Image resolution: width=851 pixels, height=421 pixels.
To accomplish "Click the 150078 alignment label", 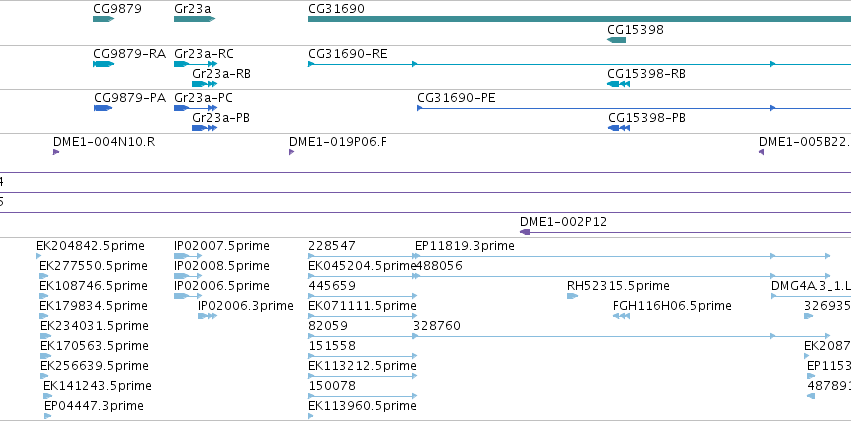I will (x=332, y=386).
